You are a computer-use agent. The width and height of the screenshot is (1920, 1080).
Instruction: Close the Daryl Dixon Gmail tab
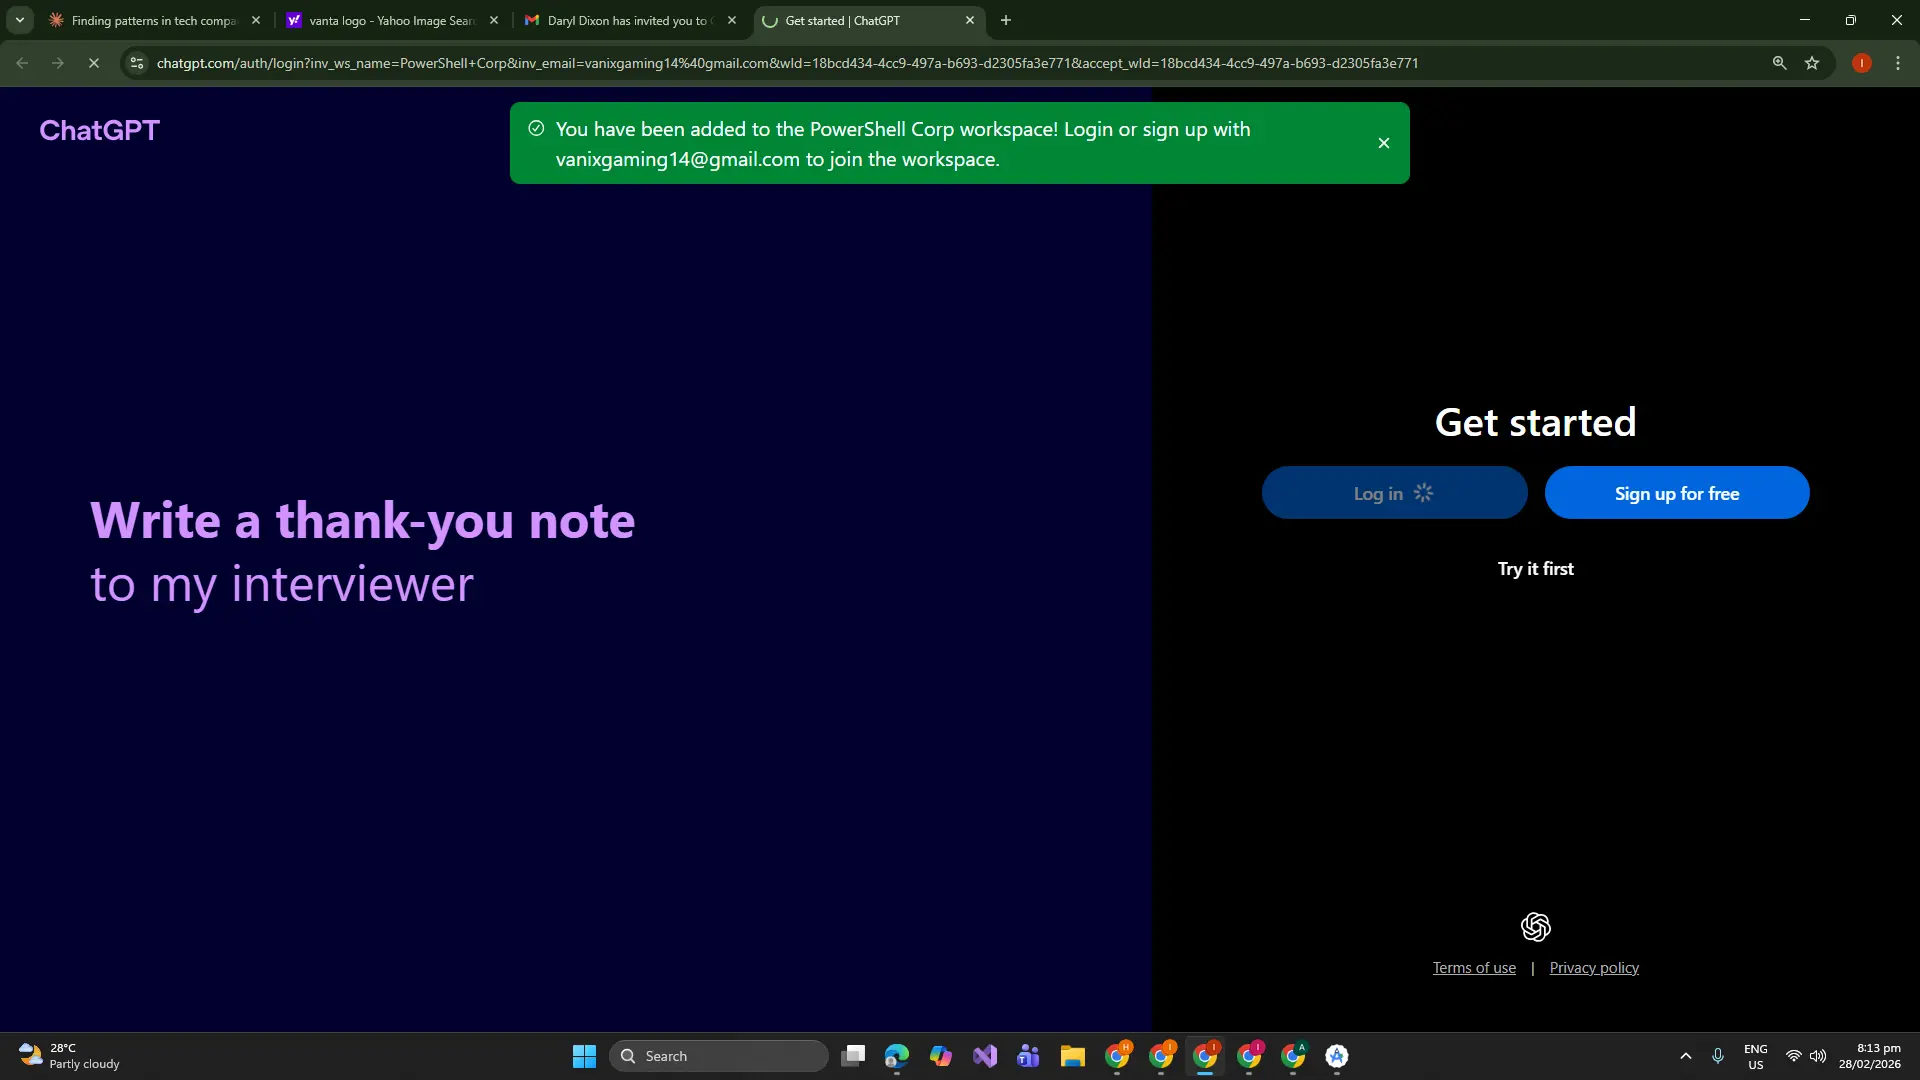pos(731,20)
